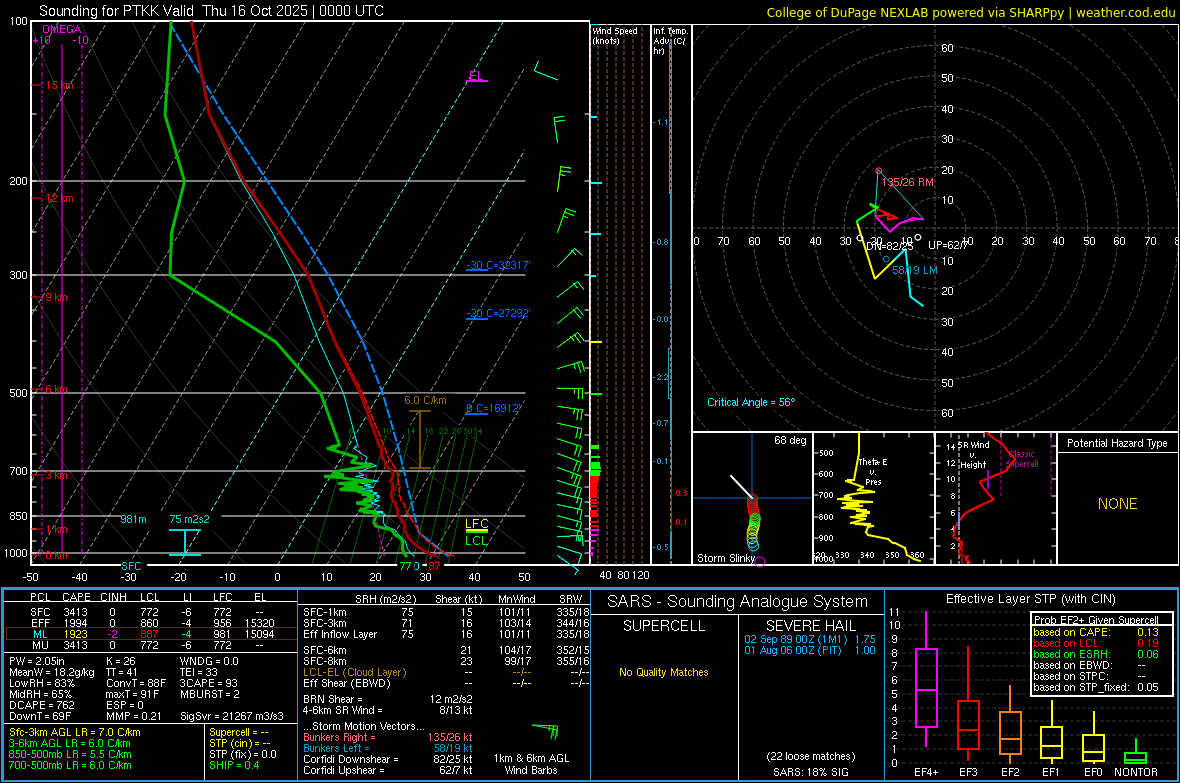The height and width of the screenshot is (783, 1180).
Task: Select the 01 Aug 06 00Z (PIT) hail match
Action: pos(810,650)
